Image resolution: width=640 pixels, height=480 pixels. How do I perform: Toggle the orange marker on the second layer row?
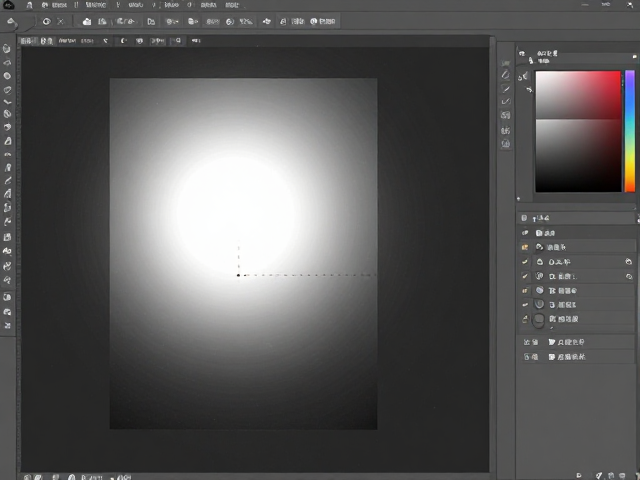525,247
